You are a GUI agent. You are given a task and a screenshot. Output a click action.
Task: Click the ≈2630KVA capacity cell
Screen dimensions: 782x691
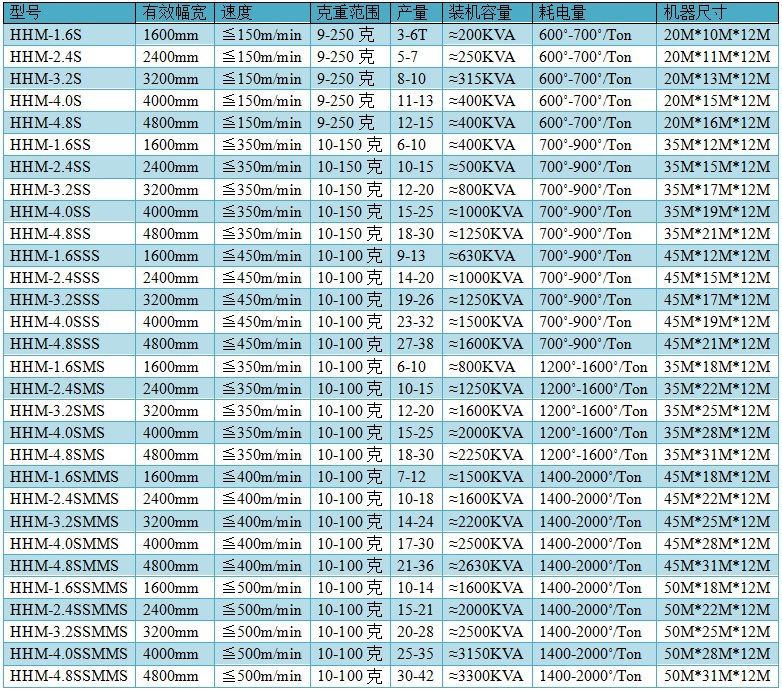(488, 566)
